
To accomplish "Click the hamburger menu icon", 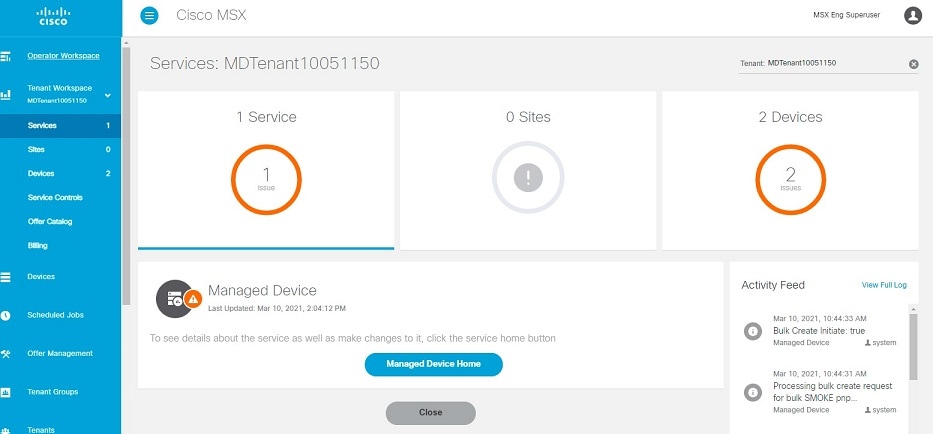I will 149,15.
